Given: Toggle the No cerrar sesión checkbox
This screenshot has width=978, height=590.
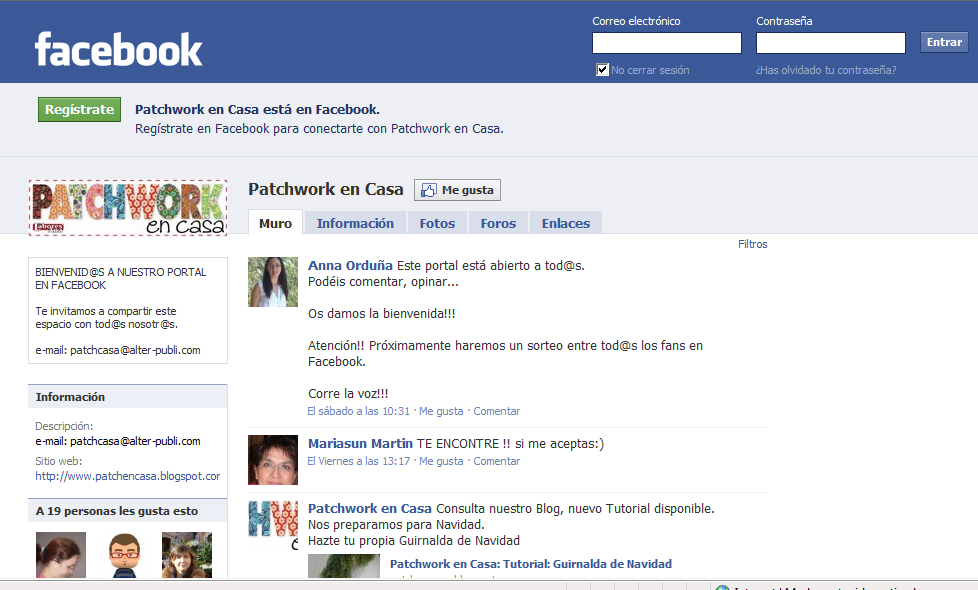Looking at the screenshot, I should [x=602, y=70].
